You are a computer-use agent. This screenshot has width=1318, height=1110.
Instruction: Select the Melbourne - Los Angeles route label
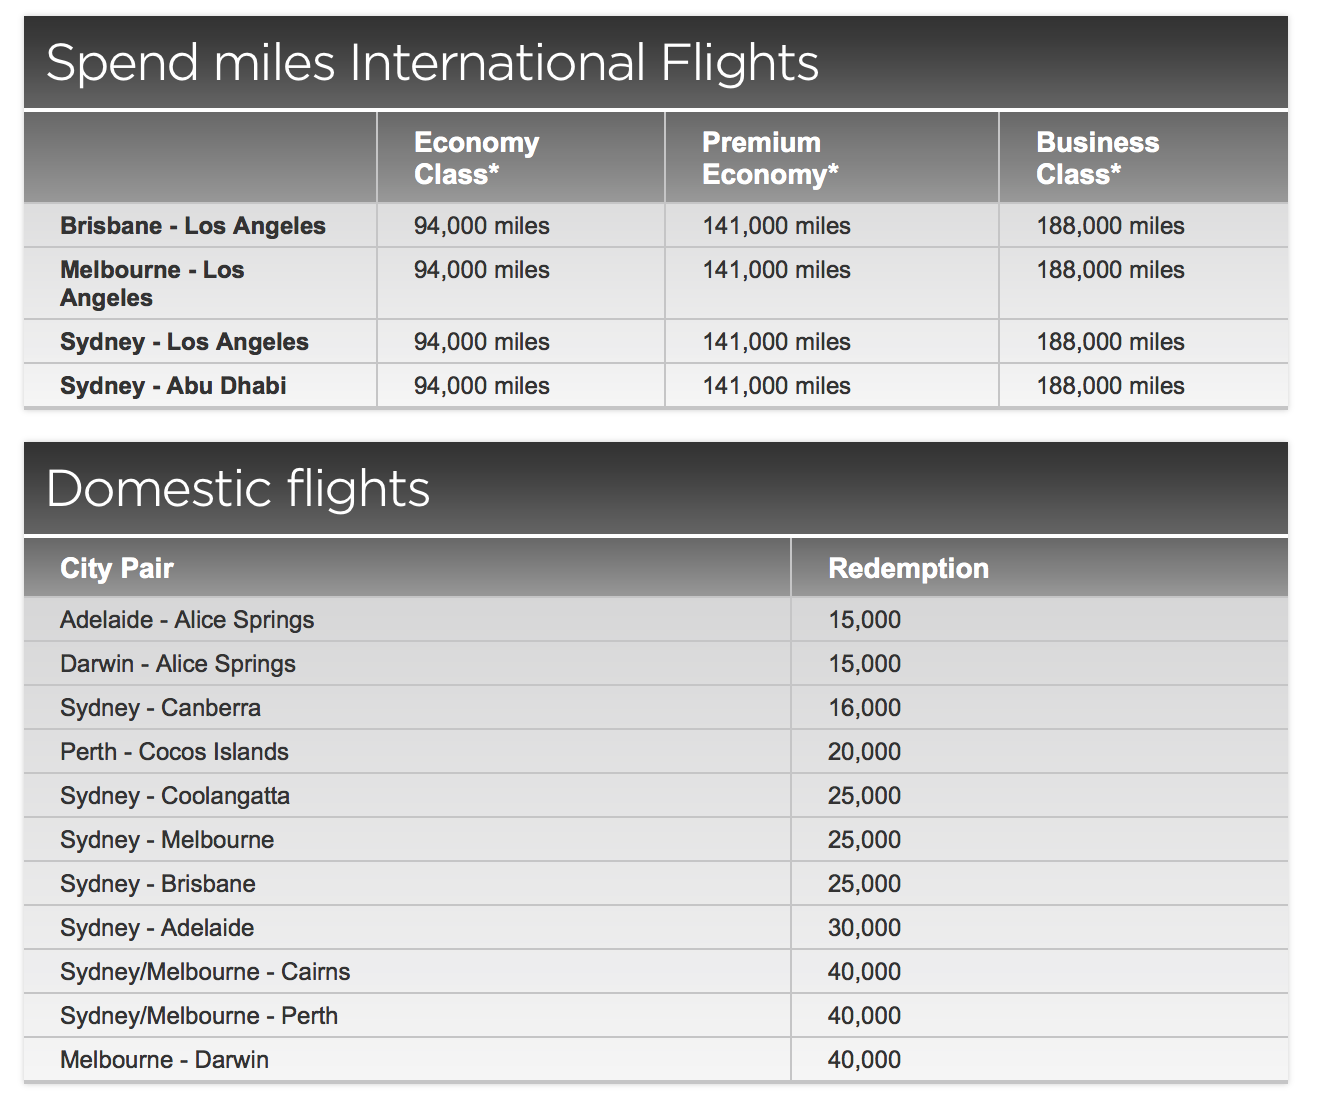tap(152, 284)
